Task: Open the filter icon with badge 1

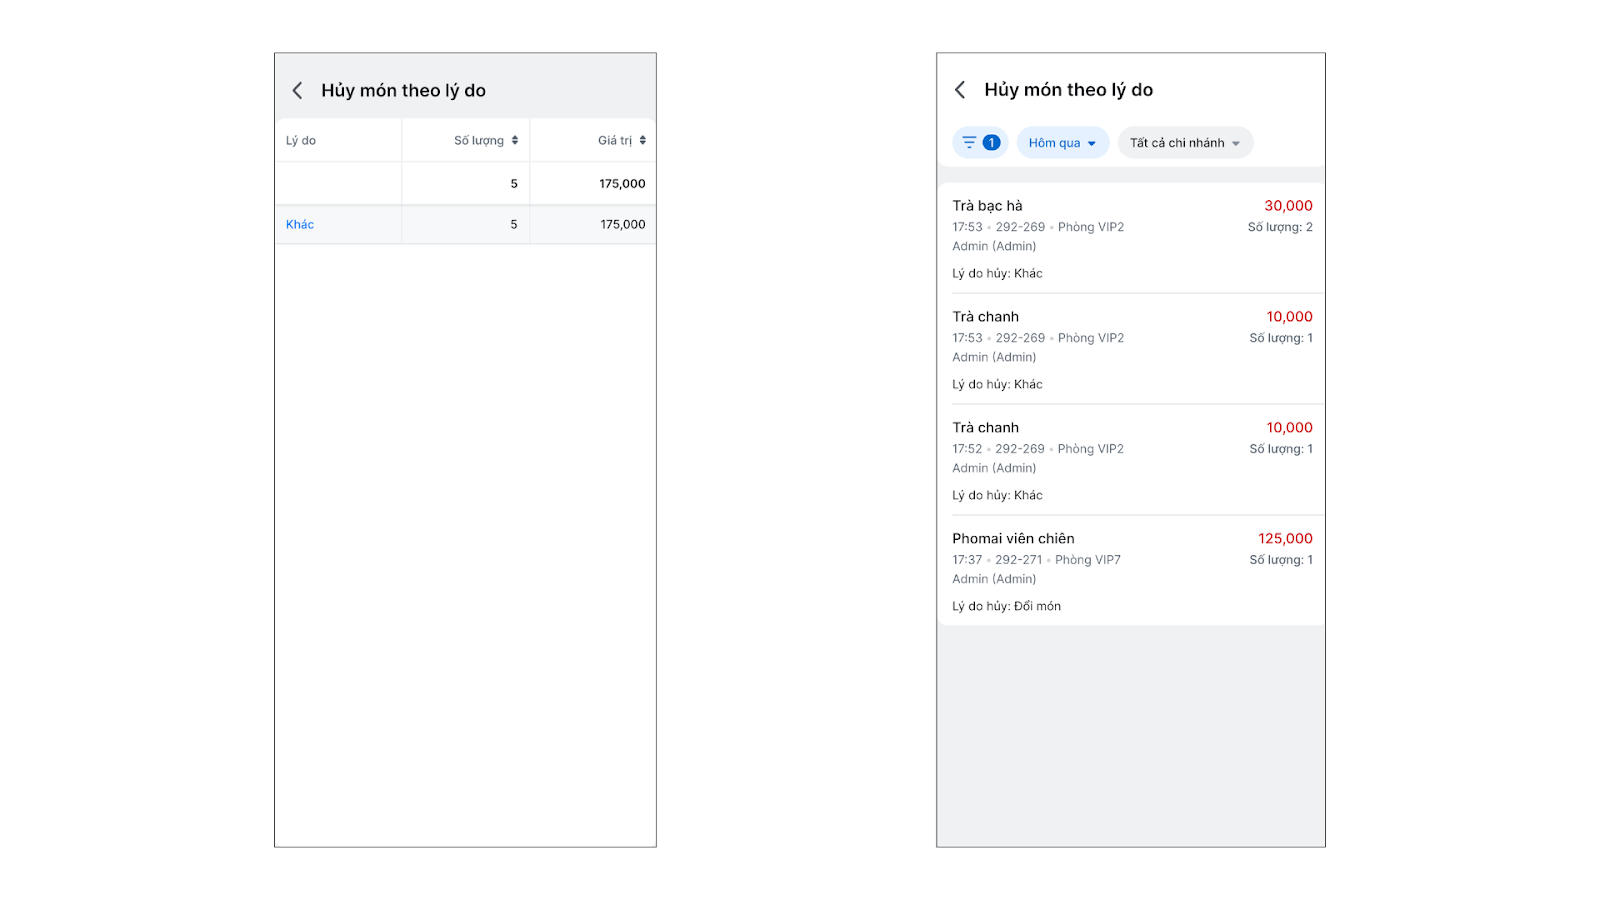Action: tap(980, 143)
